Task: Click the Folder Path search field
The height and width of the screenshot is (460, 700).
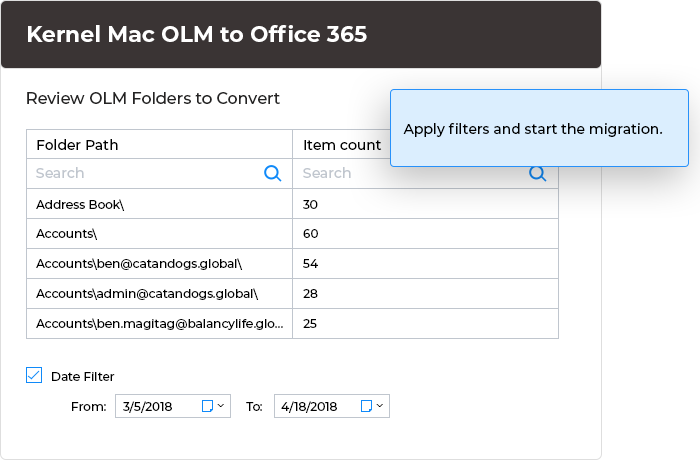Action: pyautogui.click(x=159, y=173)
